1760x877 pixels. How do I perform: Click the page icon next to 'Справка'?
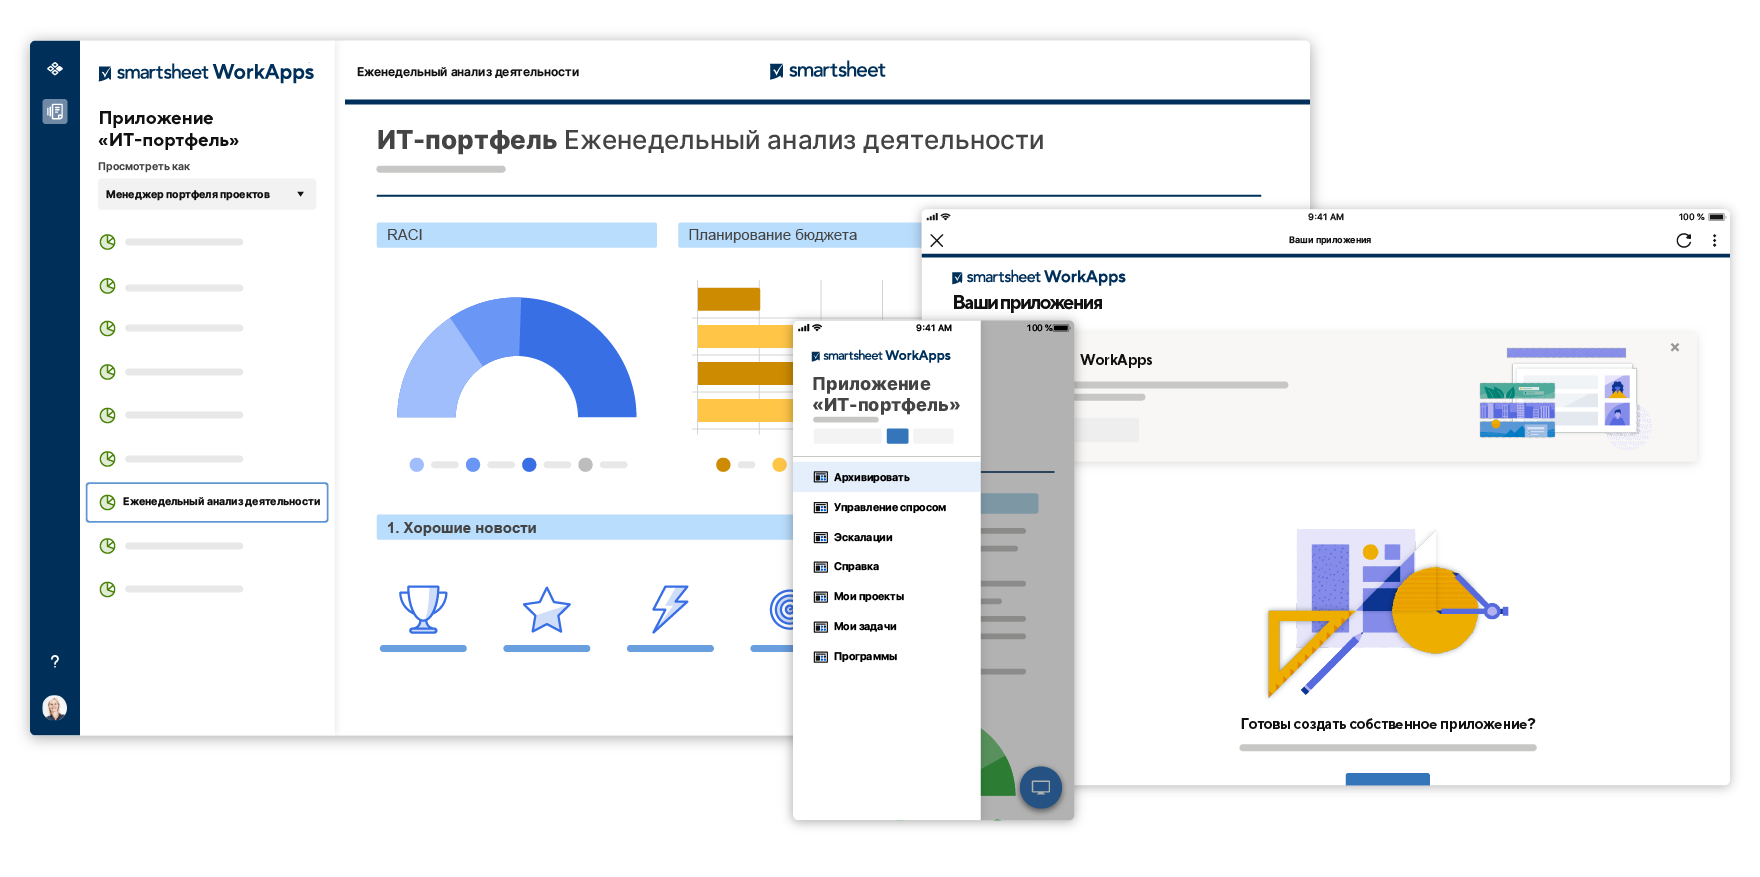pyautogui.click(x=820, y=566)
